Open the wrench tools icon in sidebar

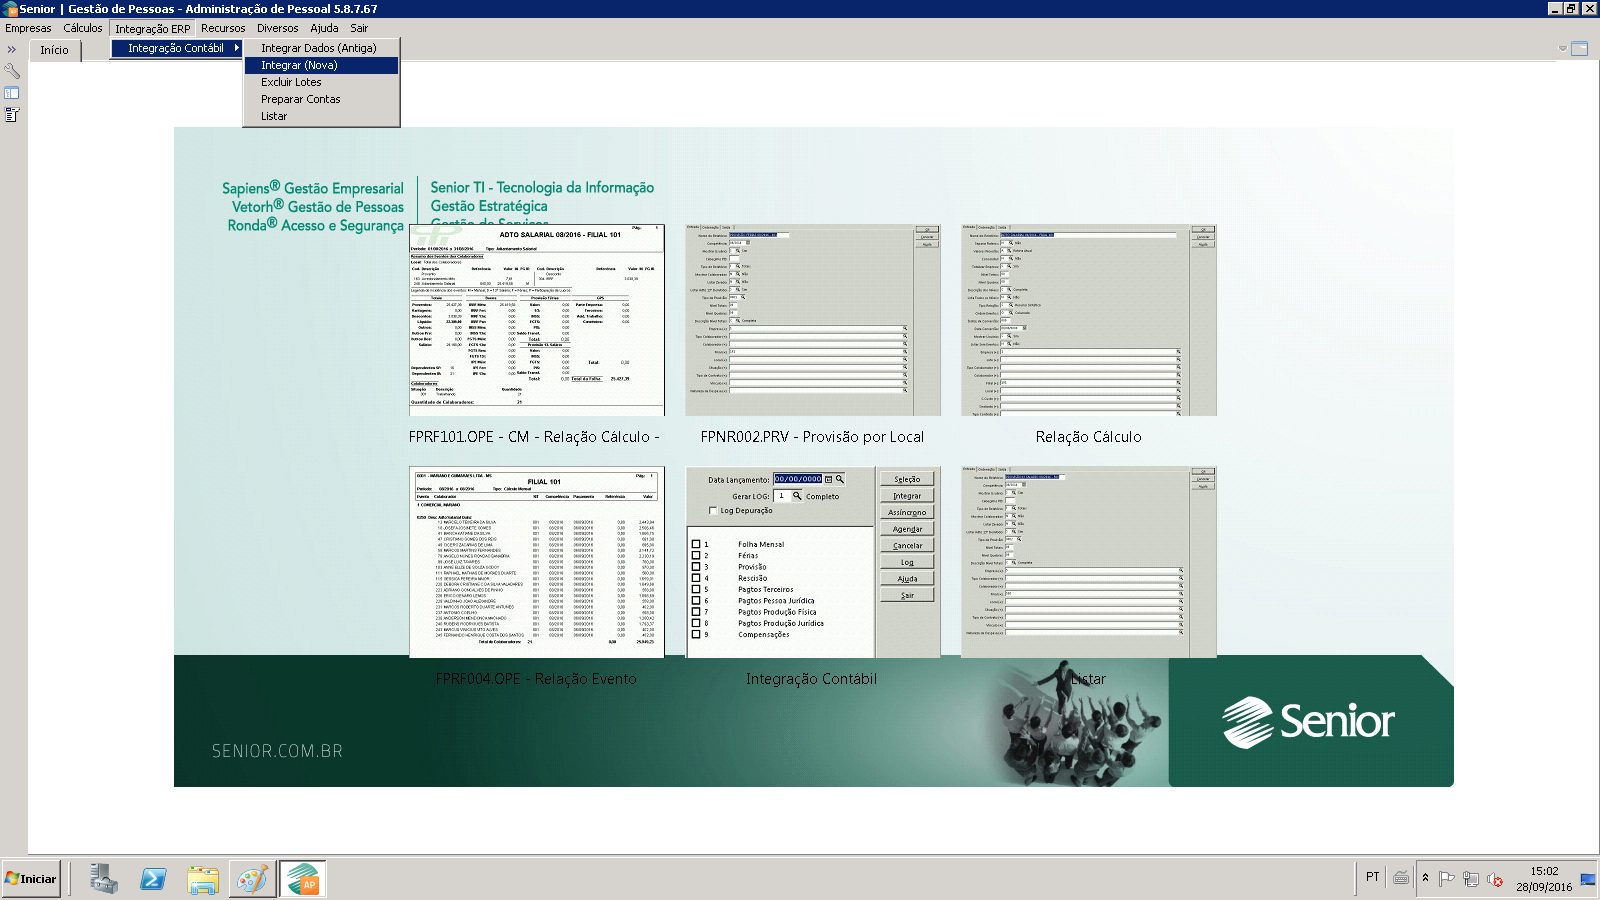(x=12, y=71)
